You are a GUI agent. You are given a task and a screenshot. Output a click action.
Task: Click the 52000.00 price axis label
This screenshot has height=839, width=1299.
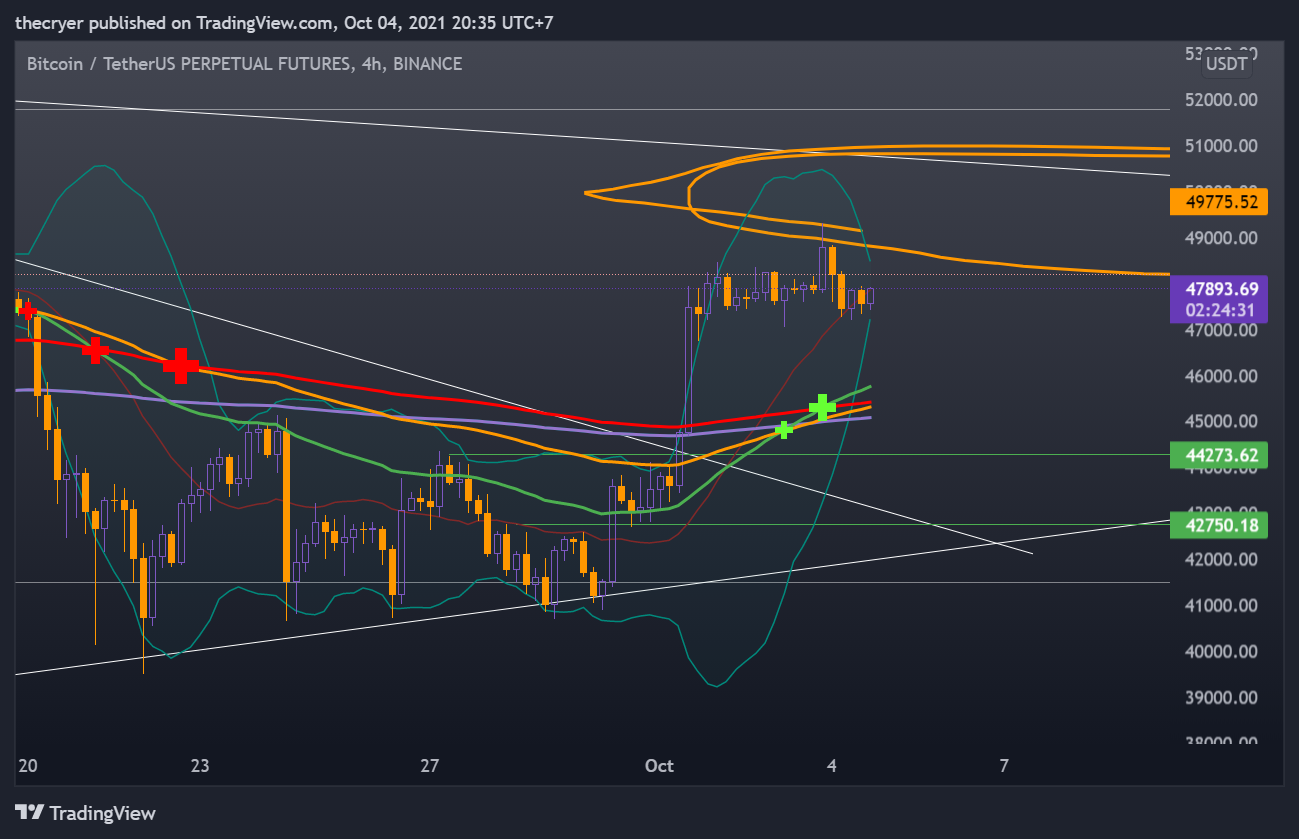pos(1221,101)
